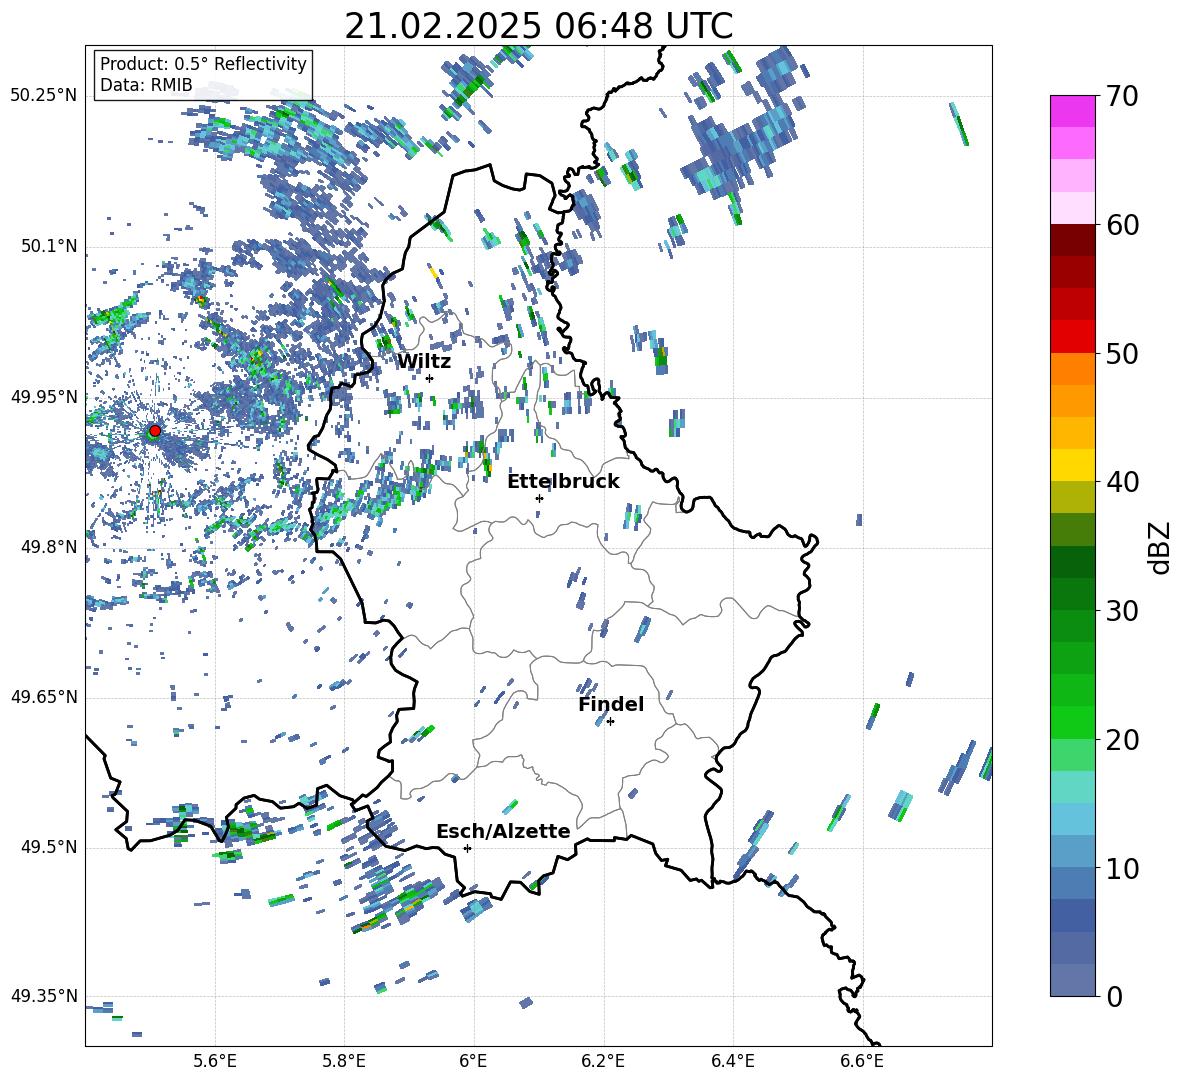This screenshot has height=1081, width=1184.
Task: Pick the bright red colorbar swatch just above 50 dBZ
Action: 1072,337
